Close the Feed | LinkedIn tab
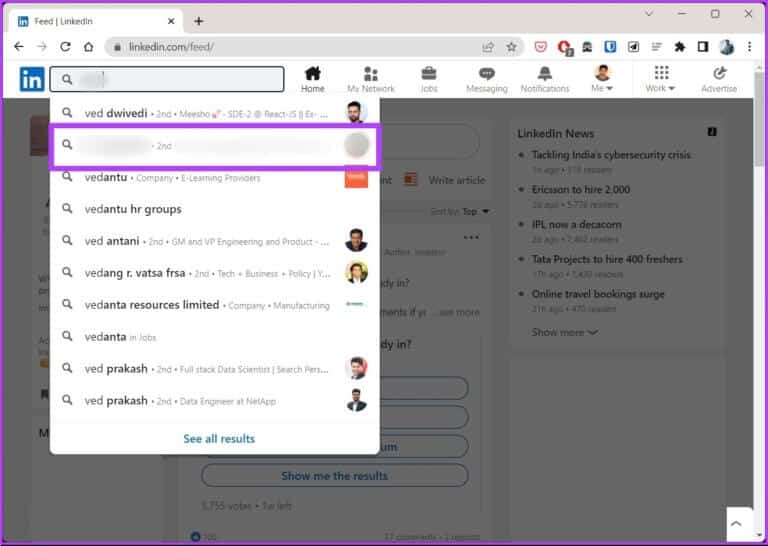Screen dimensions: 768x546 171,21
